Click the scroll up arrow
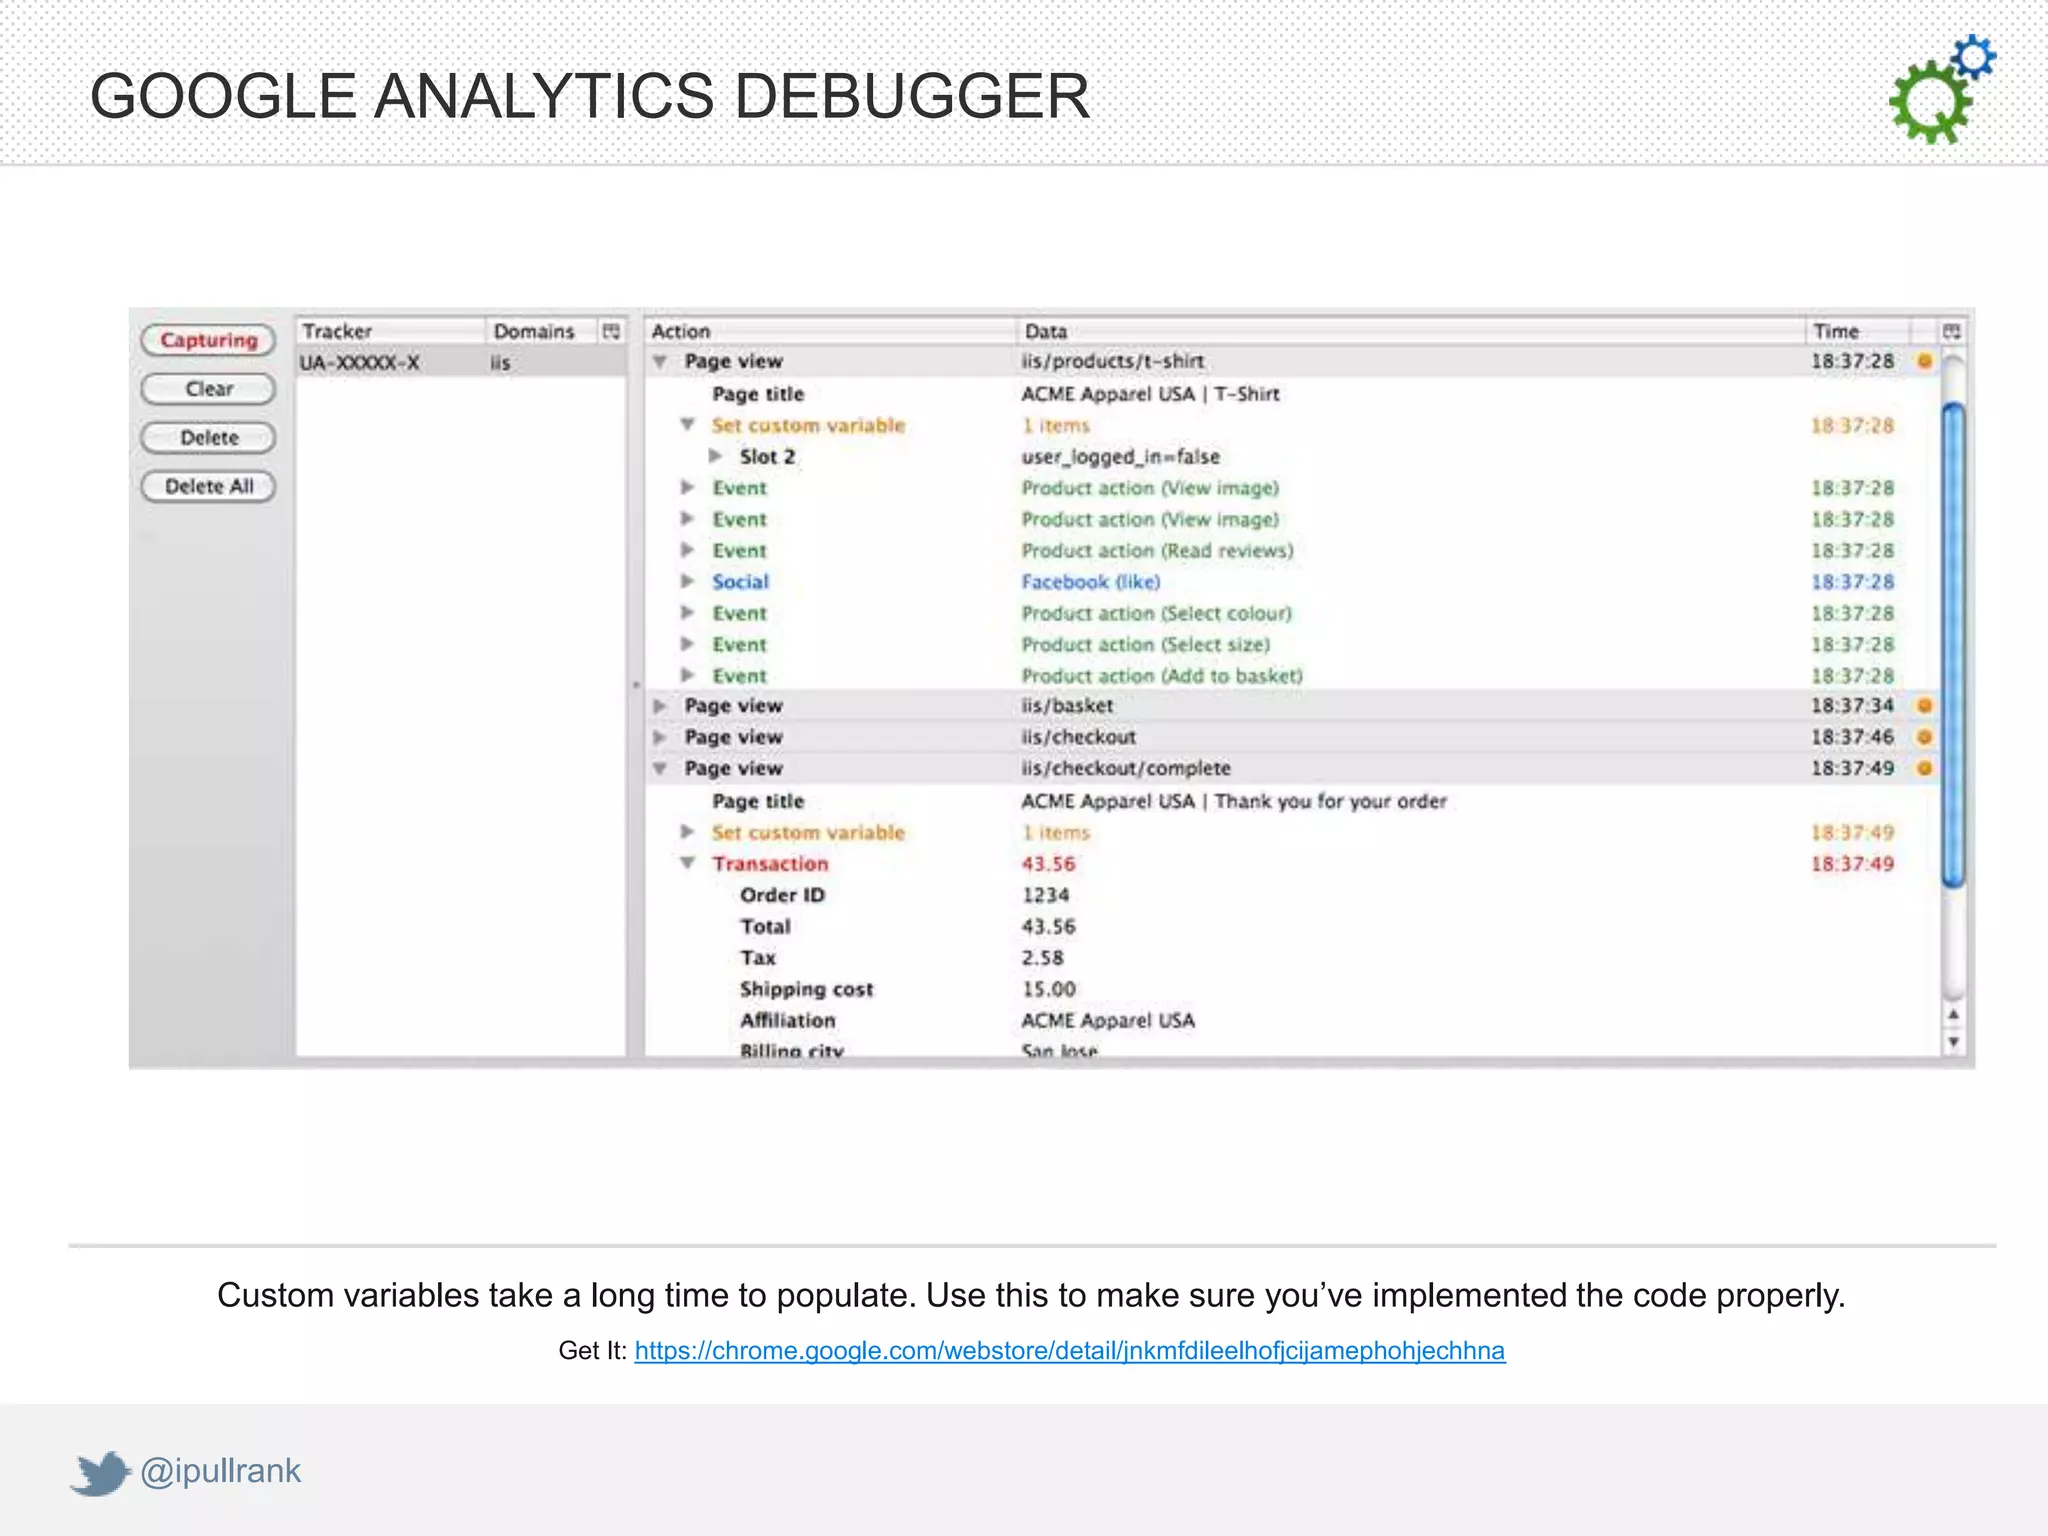The width and height of the screenshot is (2048, 1536). (x=1953, y=1015)
